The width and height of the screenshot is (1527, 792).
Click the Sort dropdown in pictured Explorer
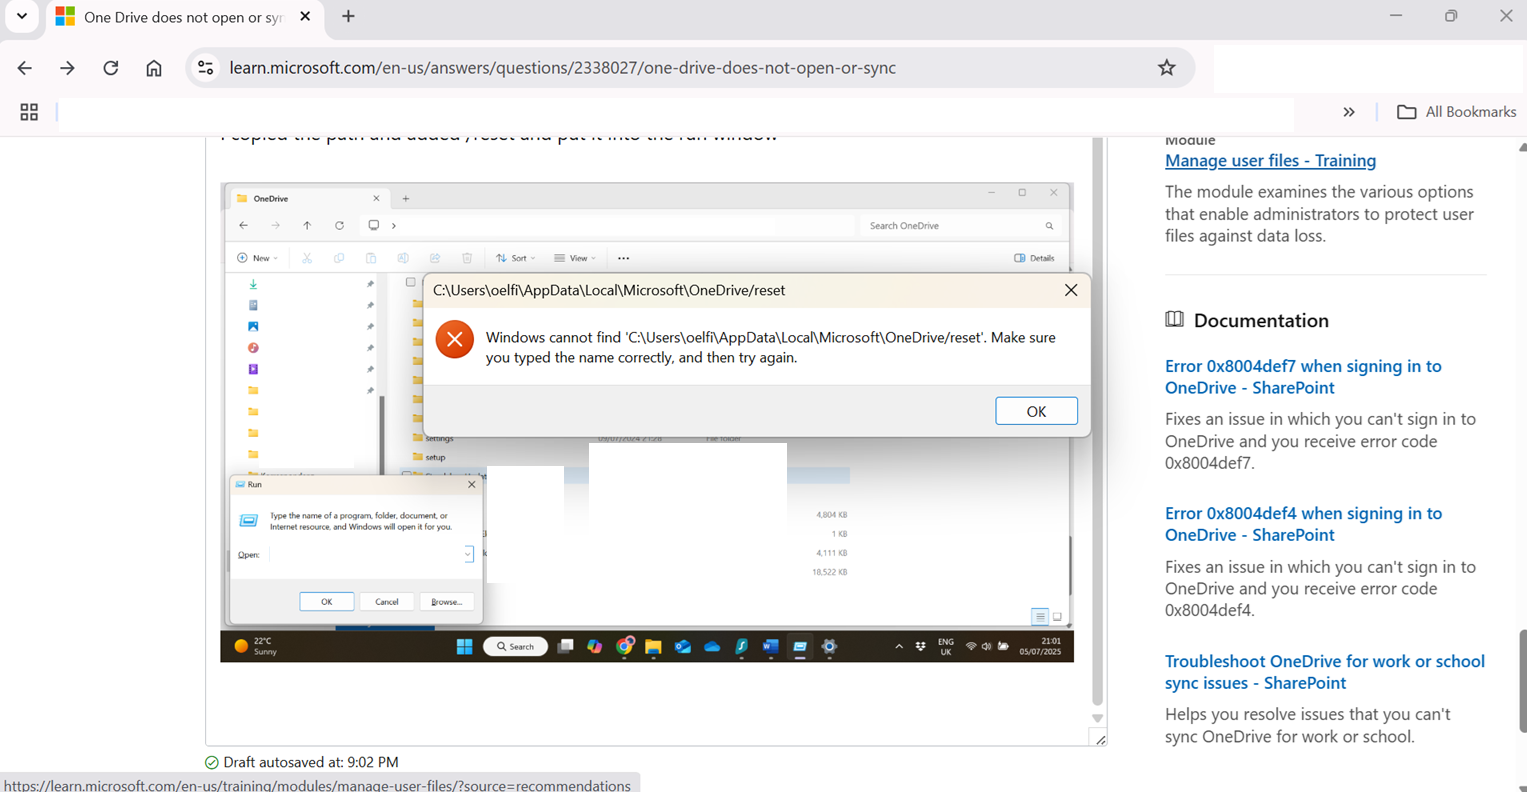click(516, 258)
